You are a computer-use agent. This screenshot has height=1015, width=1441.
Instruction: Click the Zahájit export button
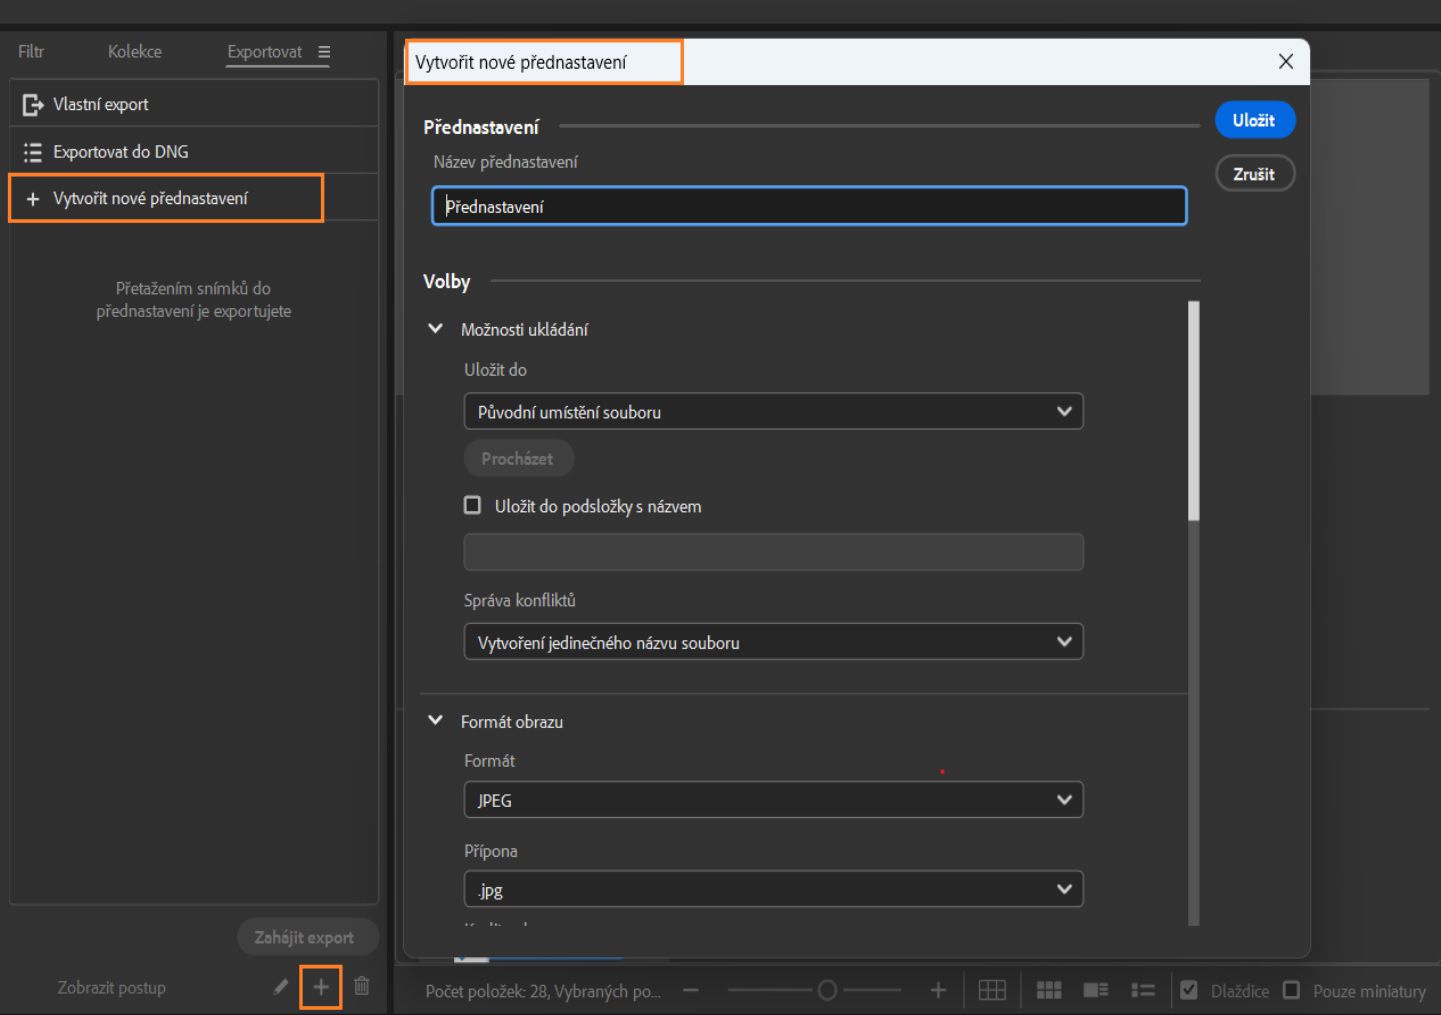point(307,937)
